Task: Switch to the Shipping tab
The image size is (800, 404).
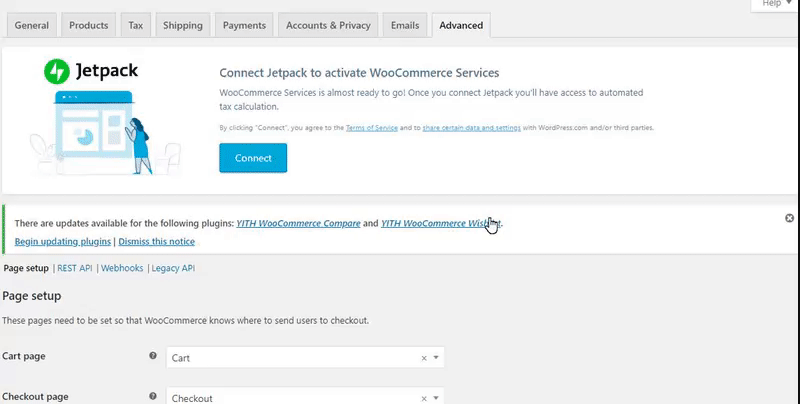Action: point(183,26)
